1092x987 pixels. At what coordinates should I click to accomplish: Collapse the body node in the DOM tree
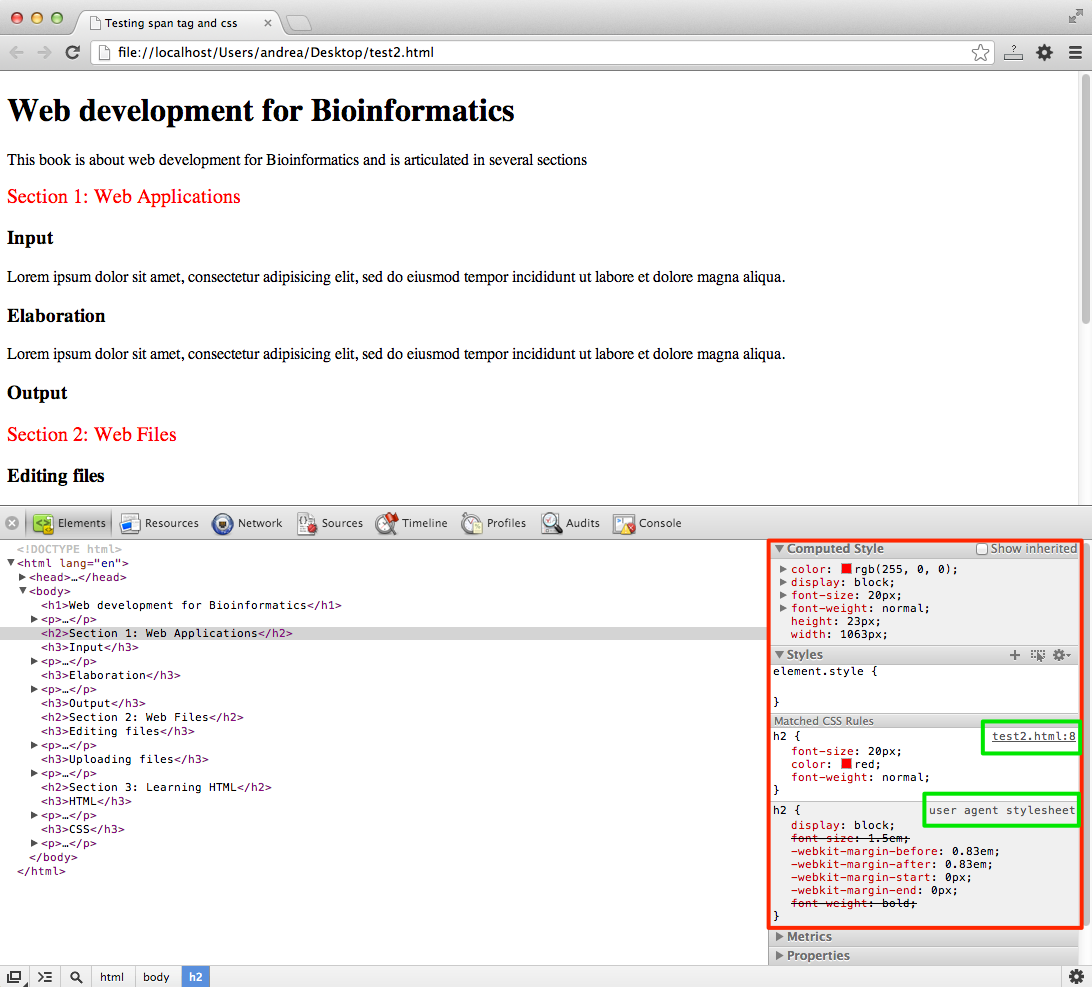pyautogui.click(x=22, y=591)
